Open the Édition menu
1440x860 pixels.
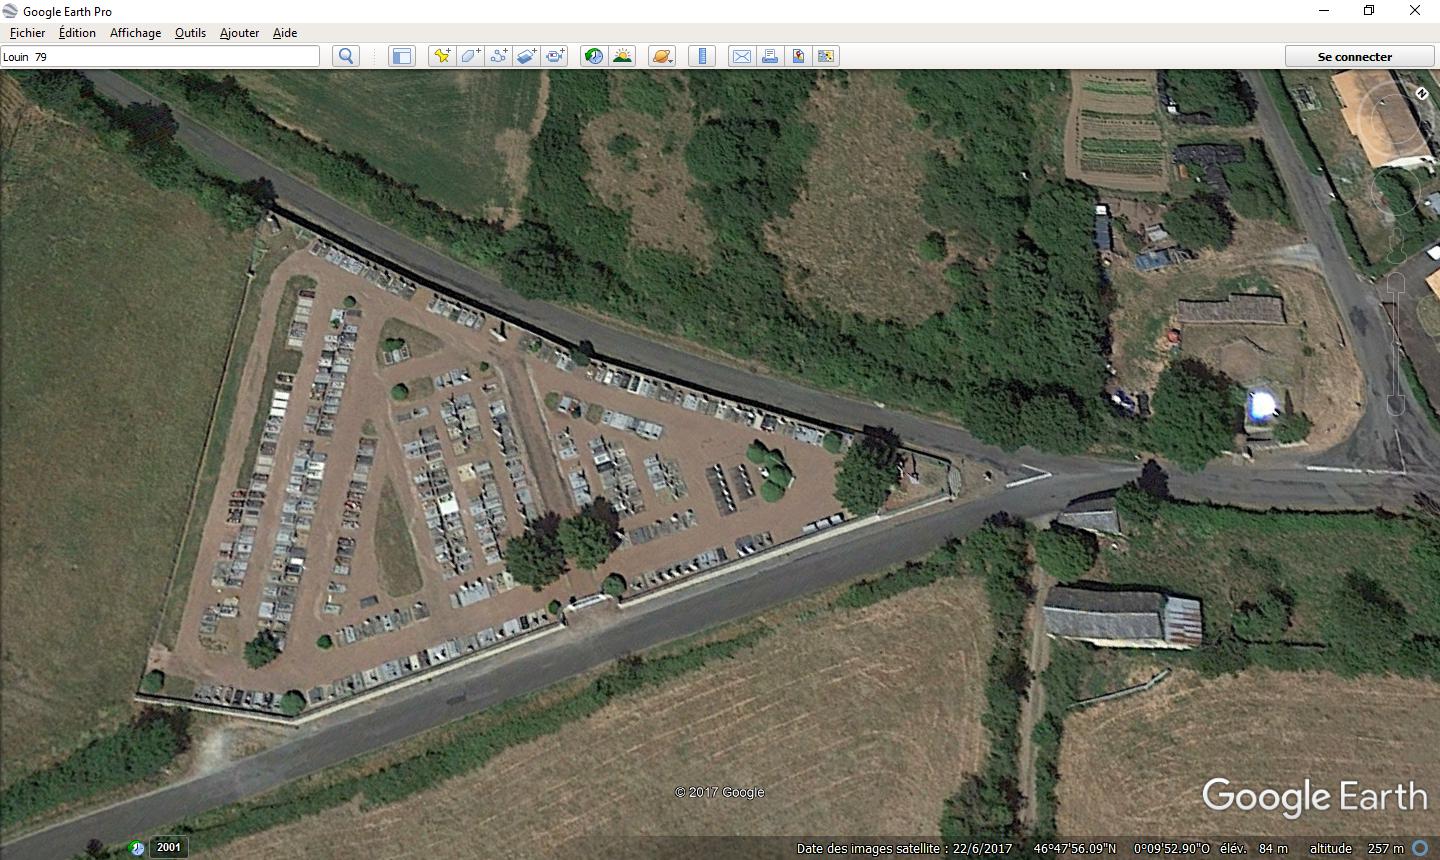(x=77, y=33)
